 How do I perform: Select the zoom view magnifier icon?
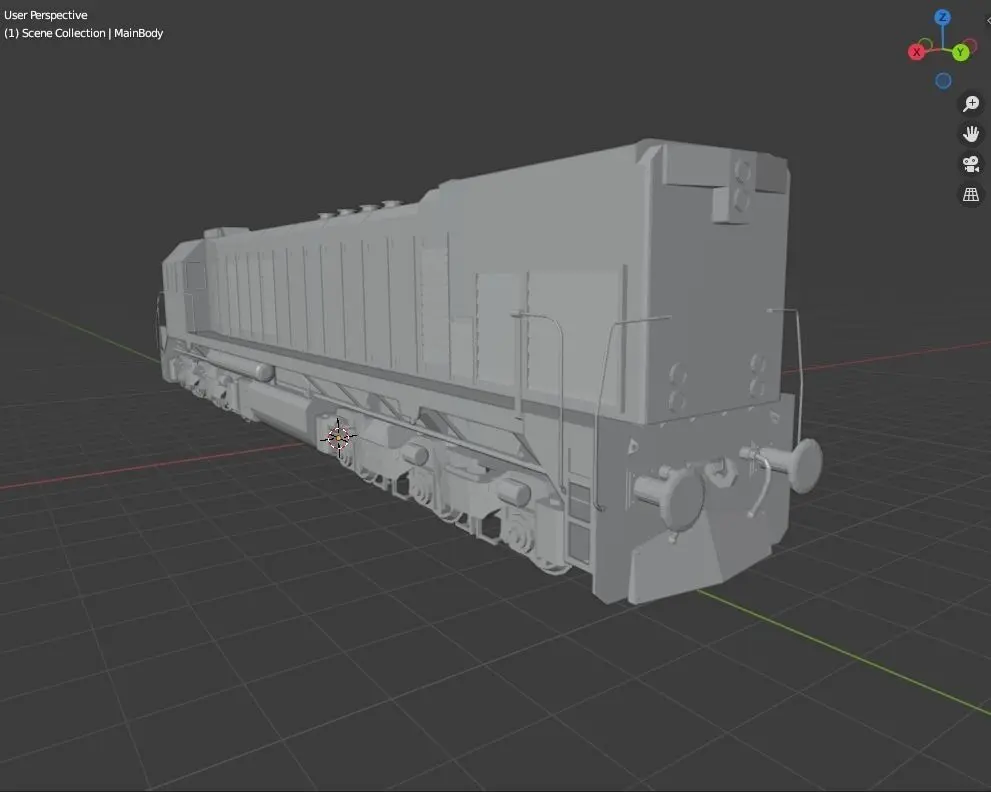[x=971, y=104]
